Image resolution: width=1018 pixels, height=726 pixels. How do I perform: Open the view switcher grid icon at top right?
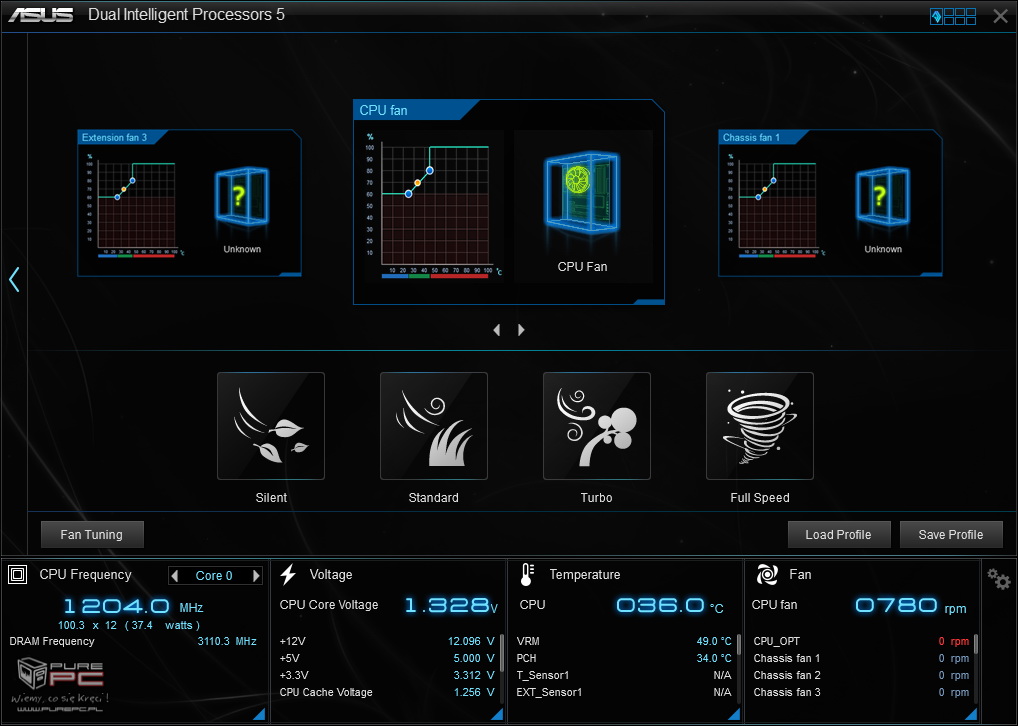tap(953, 16)
